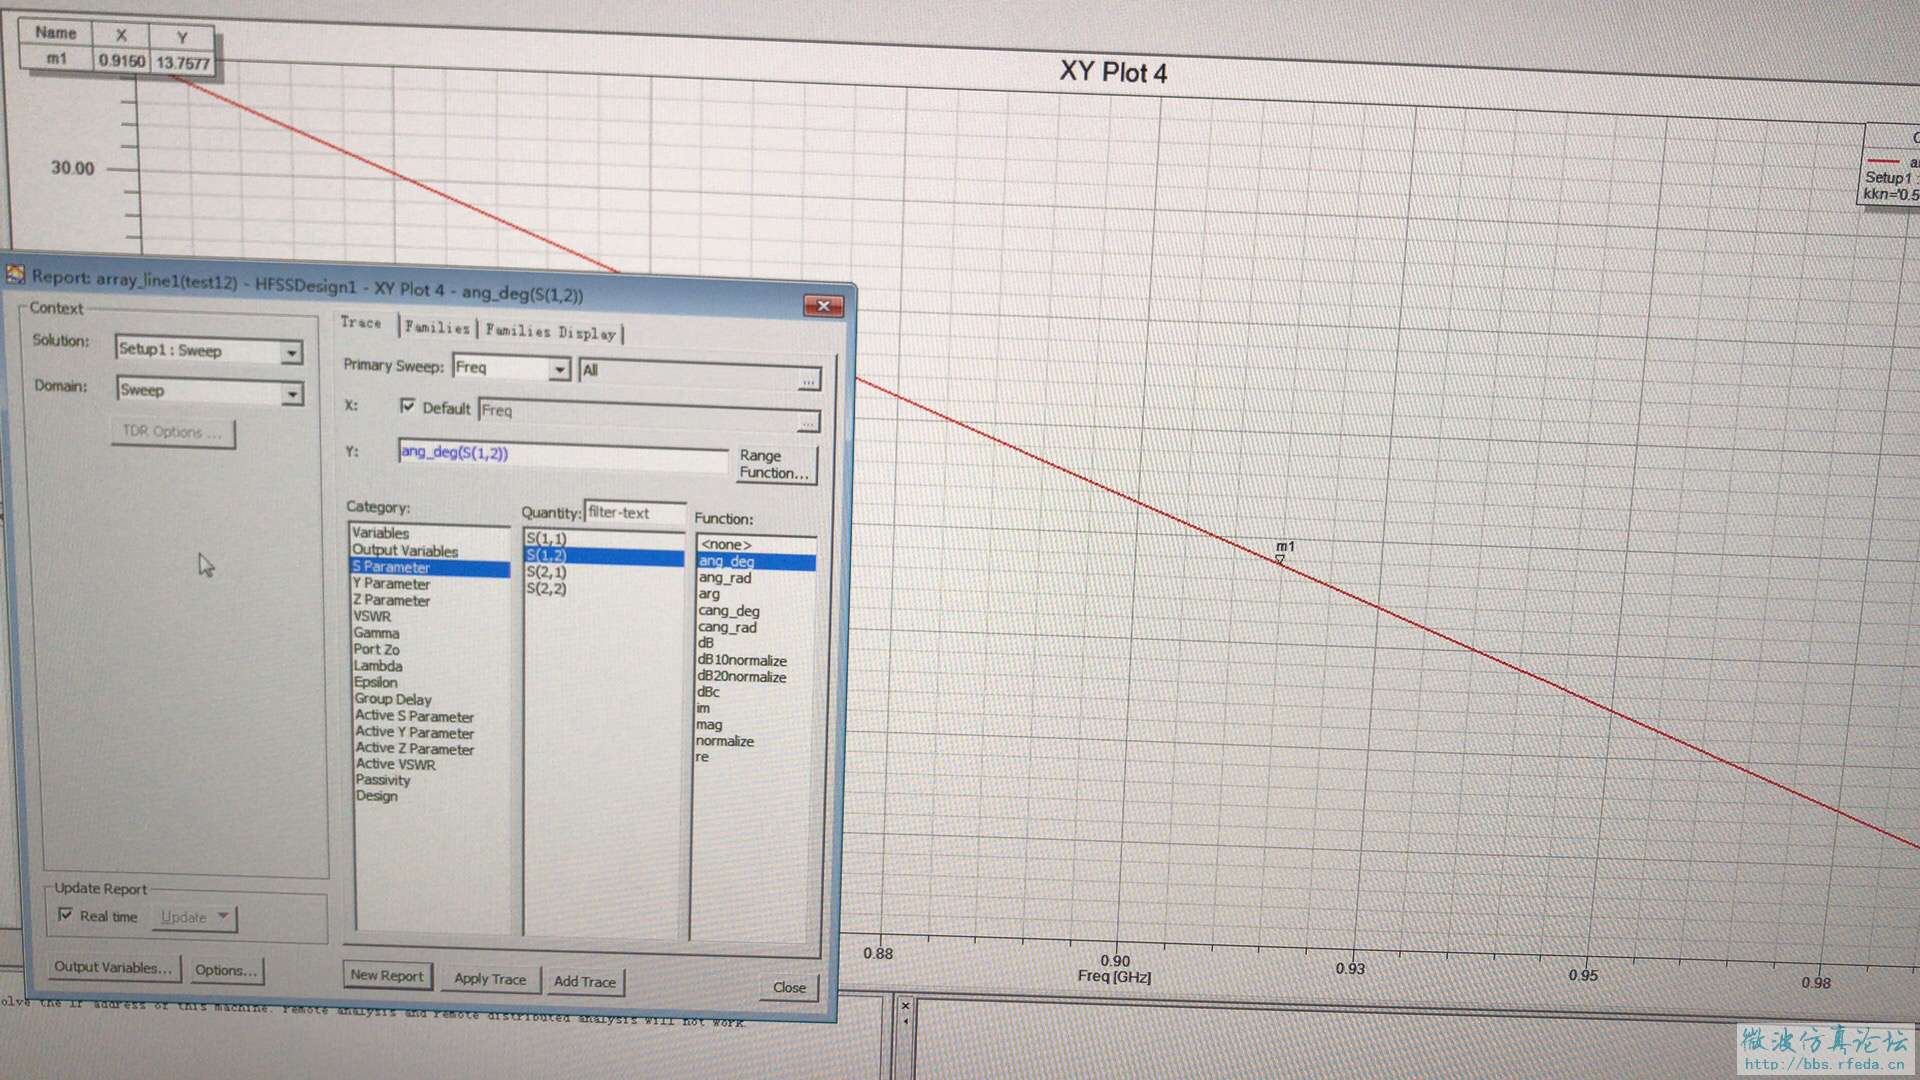Click the Range Function button
Viewport: 1920px width, 1080px height.
(775, 464)
